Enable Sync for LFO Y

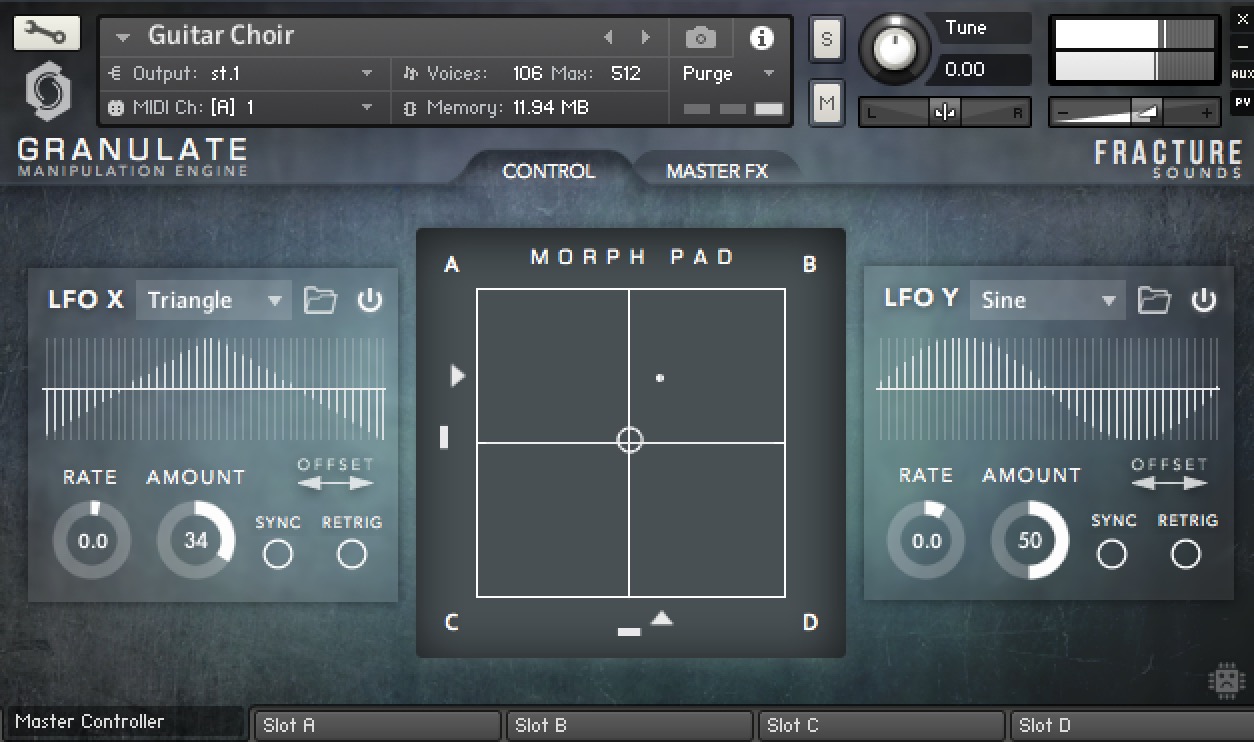[x=1111, y=552]
